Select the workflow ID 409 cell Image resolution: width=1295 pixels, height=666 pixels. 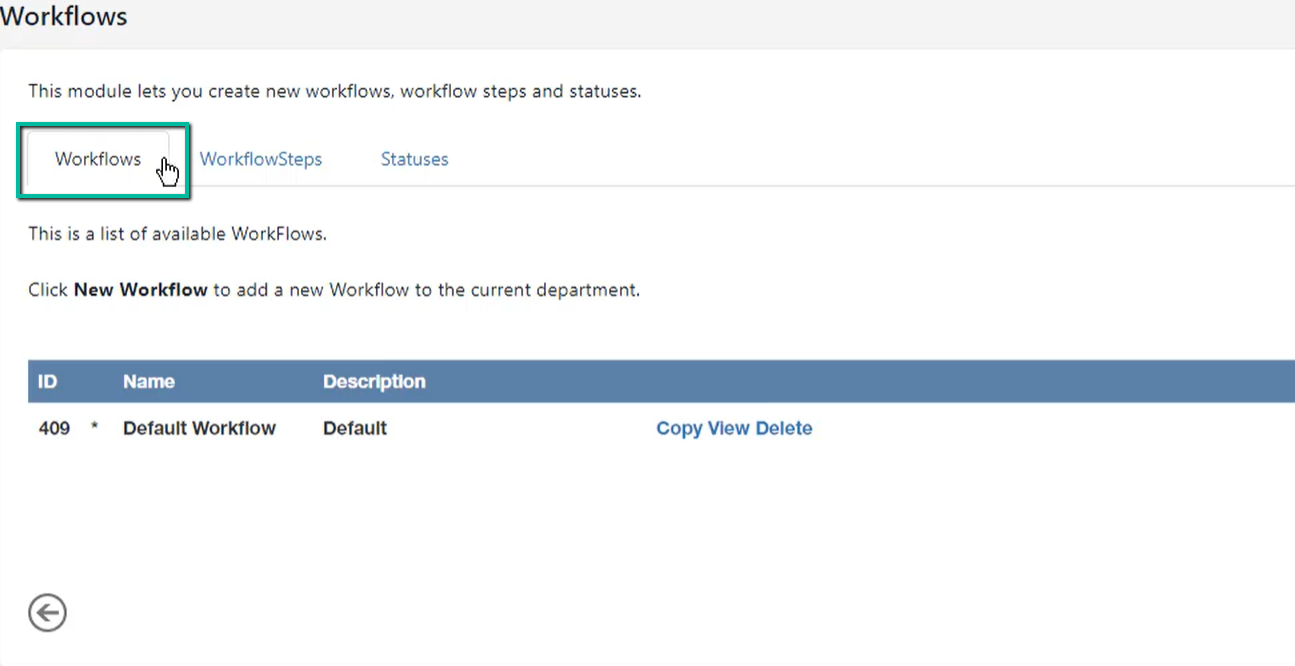point(54,428)
